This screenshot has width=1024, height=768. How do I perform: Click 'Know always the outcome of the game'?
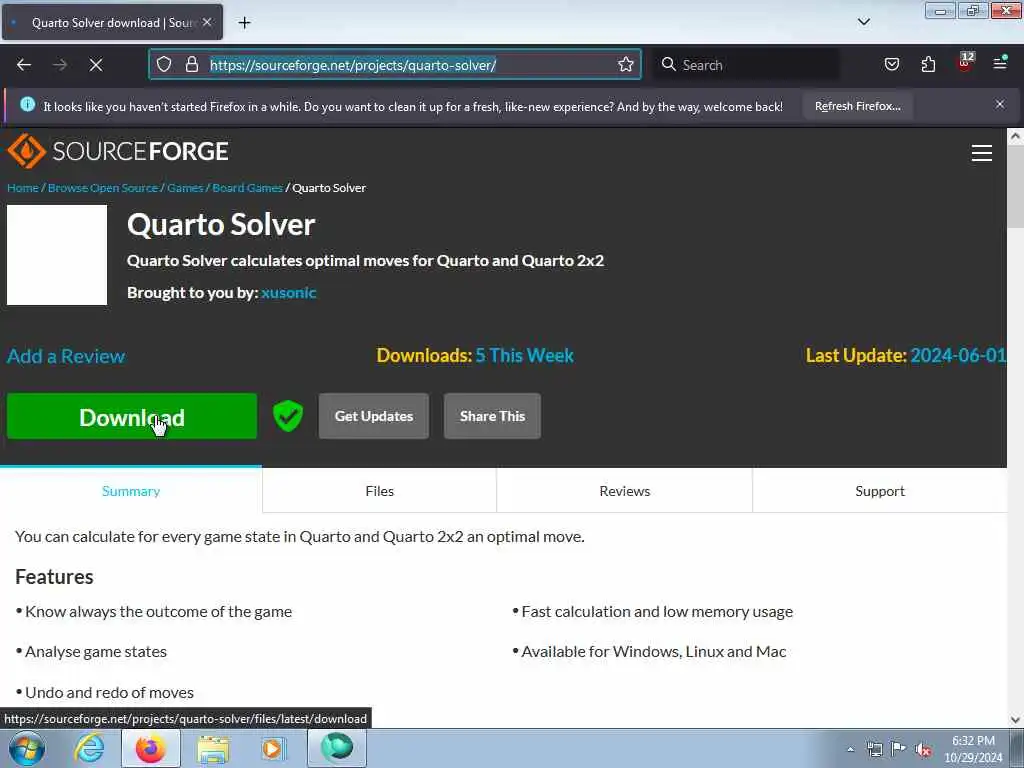(x=159, y=612)
